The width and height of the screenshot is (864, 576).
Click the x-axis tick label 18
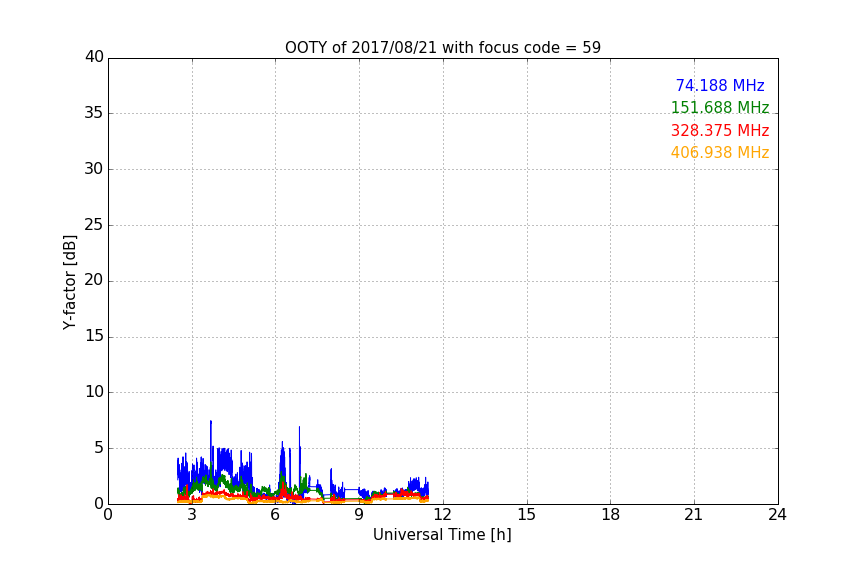611,515
